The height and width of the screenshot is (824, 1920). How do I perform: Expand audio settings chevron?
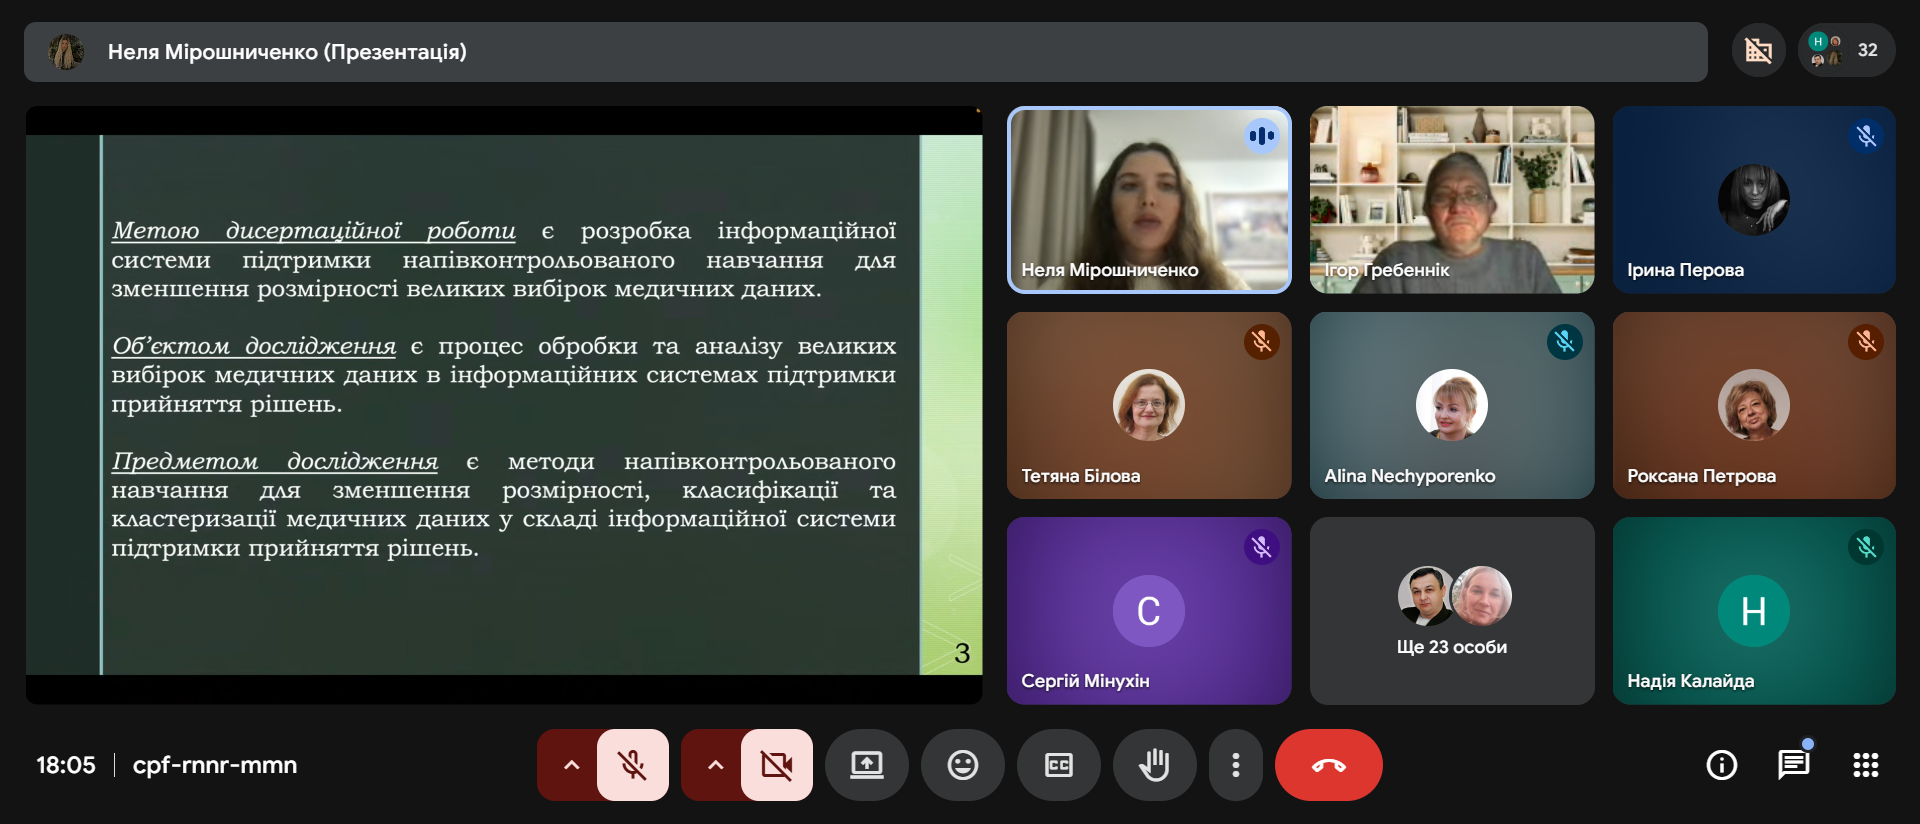[571, 765]
